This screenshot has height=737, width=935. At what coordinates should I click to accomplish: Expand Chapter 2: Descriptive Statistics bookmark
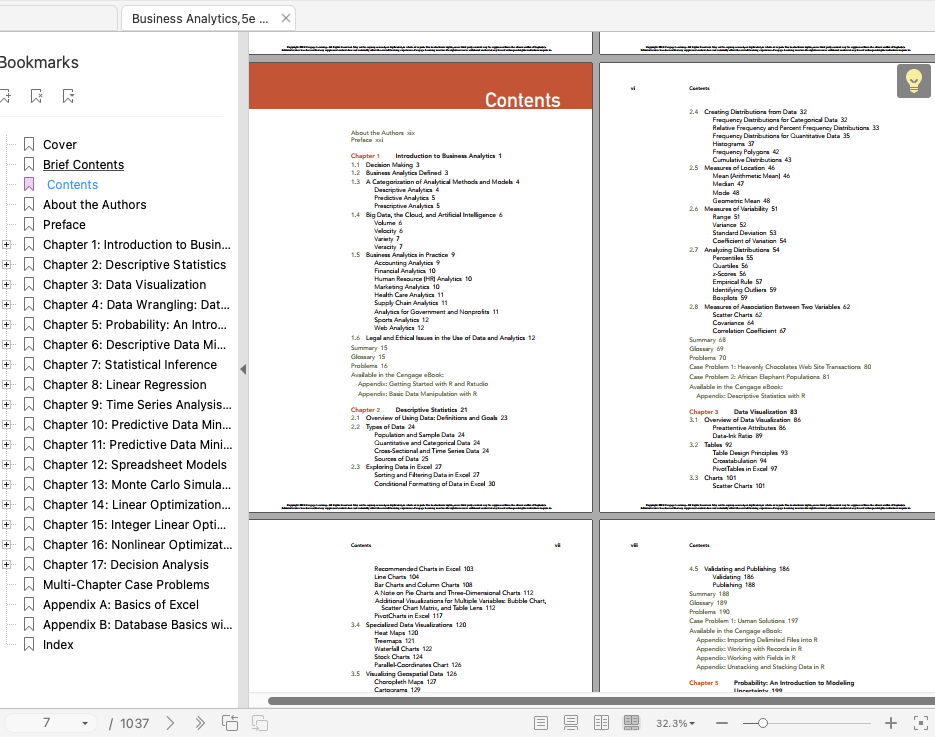[x=6, y=265]
